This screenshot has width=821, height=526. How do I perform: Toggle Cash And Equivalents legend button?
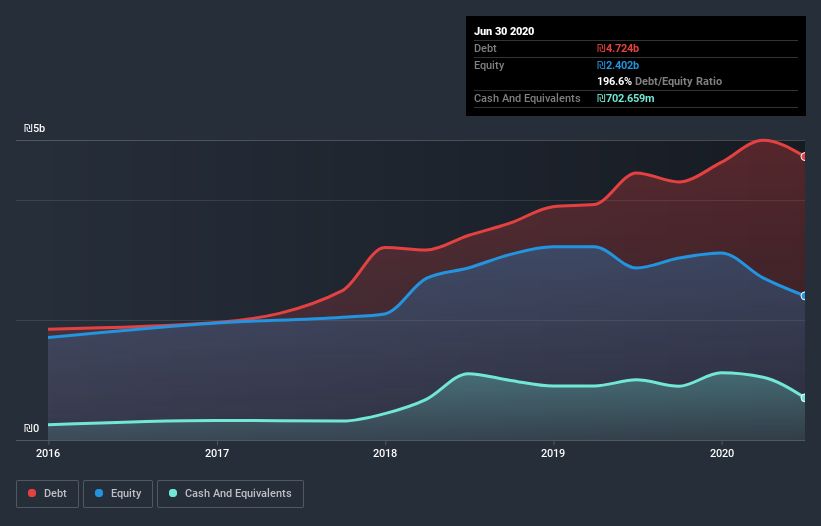click(x=230, y=494)
